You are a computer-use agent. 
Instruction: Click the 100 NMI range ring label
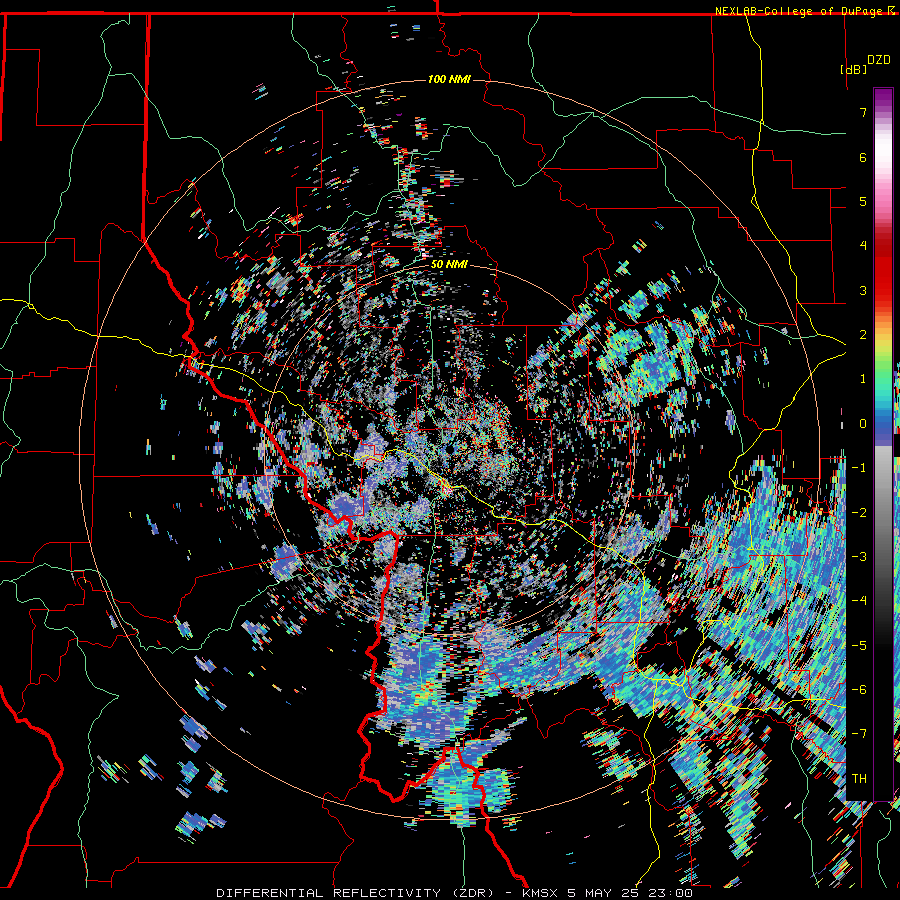point(449,79)
